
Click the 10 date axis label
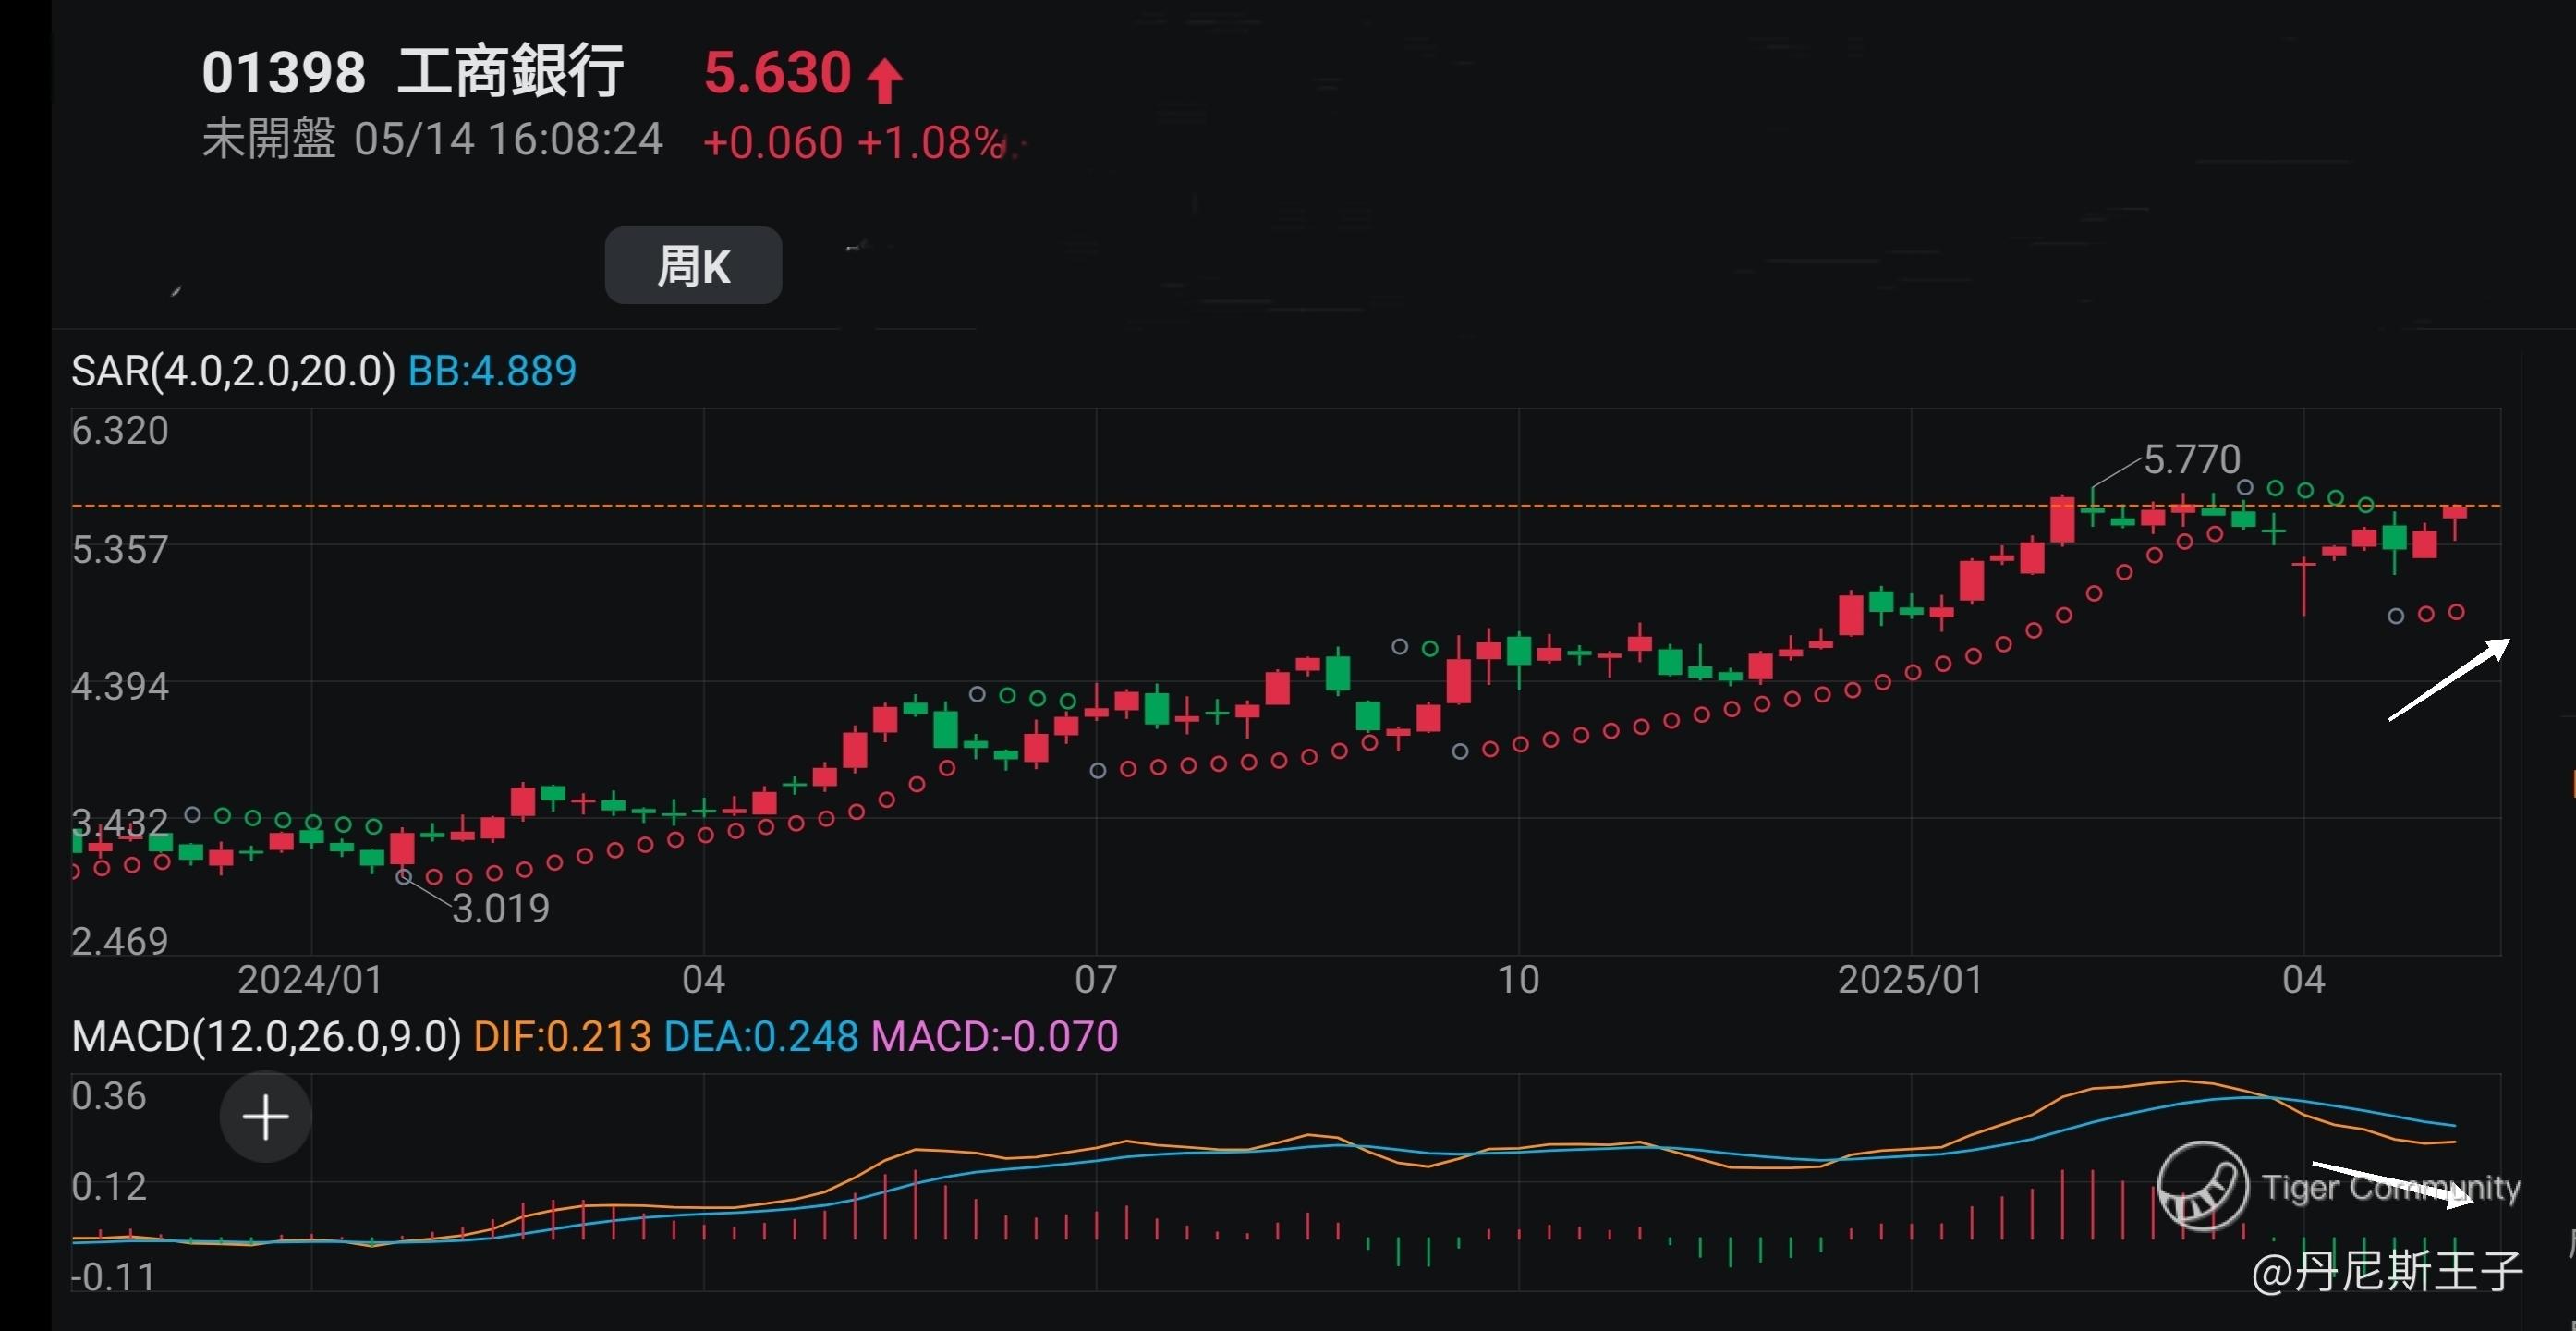(x=1518, y=979)
